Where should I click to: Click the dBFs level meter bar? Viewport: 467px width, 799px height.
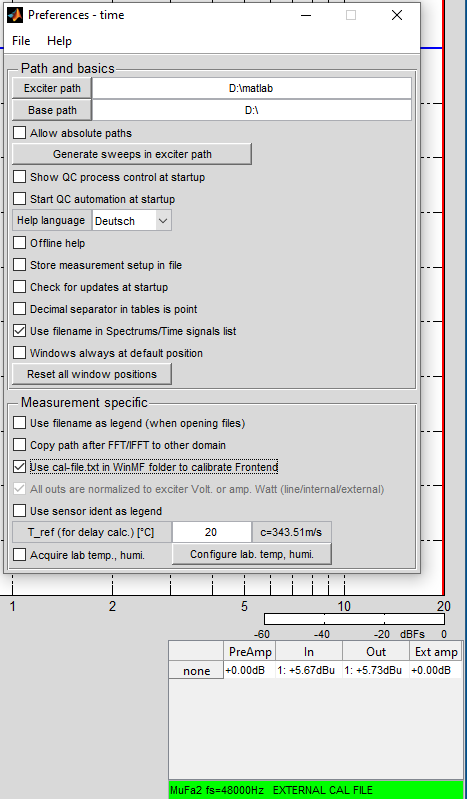tap(354, 619)
